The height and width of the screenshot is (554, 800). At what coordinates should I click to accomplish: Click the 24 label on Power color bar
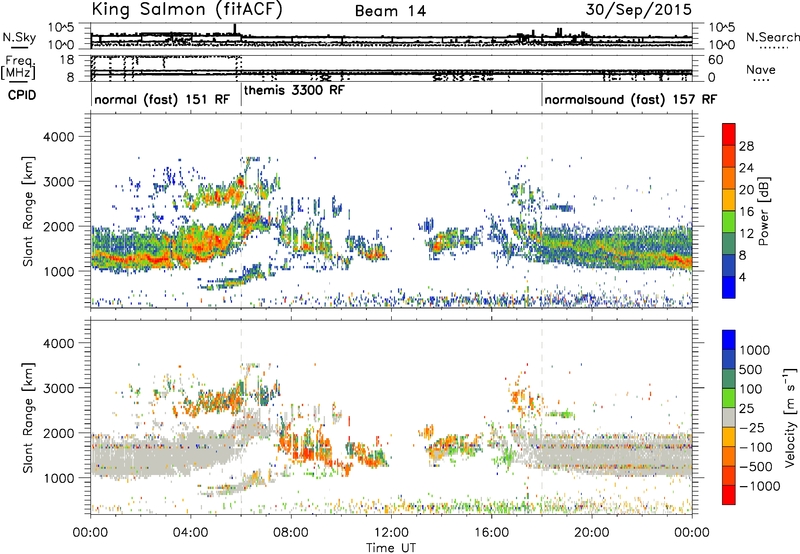746,168
